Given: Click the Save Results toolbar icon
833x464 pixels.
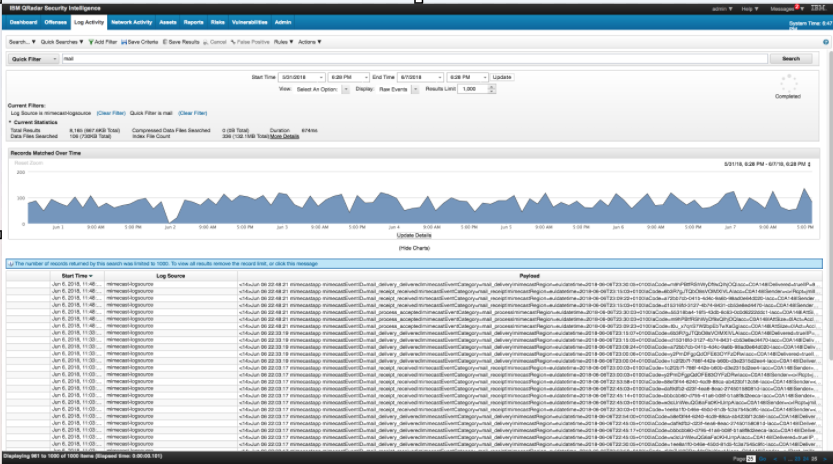Looking at the screenshot, I should coord(163,43).
